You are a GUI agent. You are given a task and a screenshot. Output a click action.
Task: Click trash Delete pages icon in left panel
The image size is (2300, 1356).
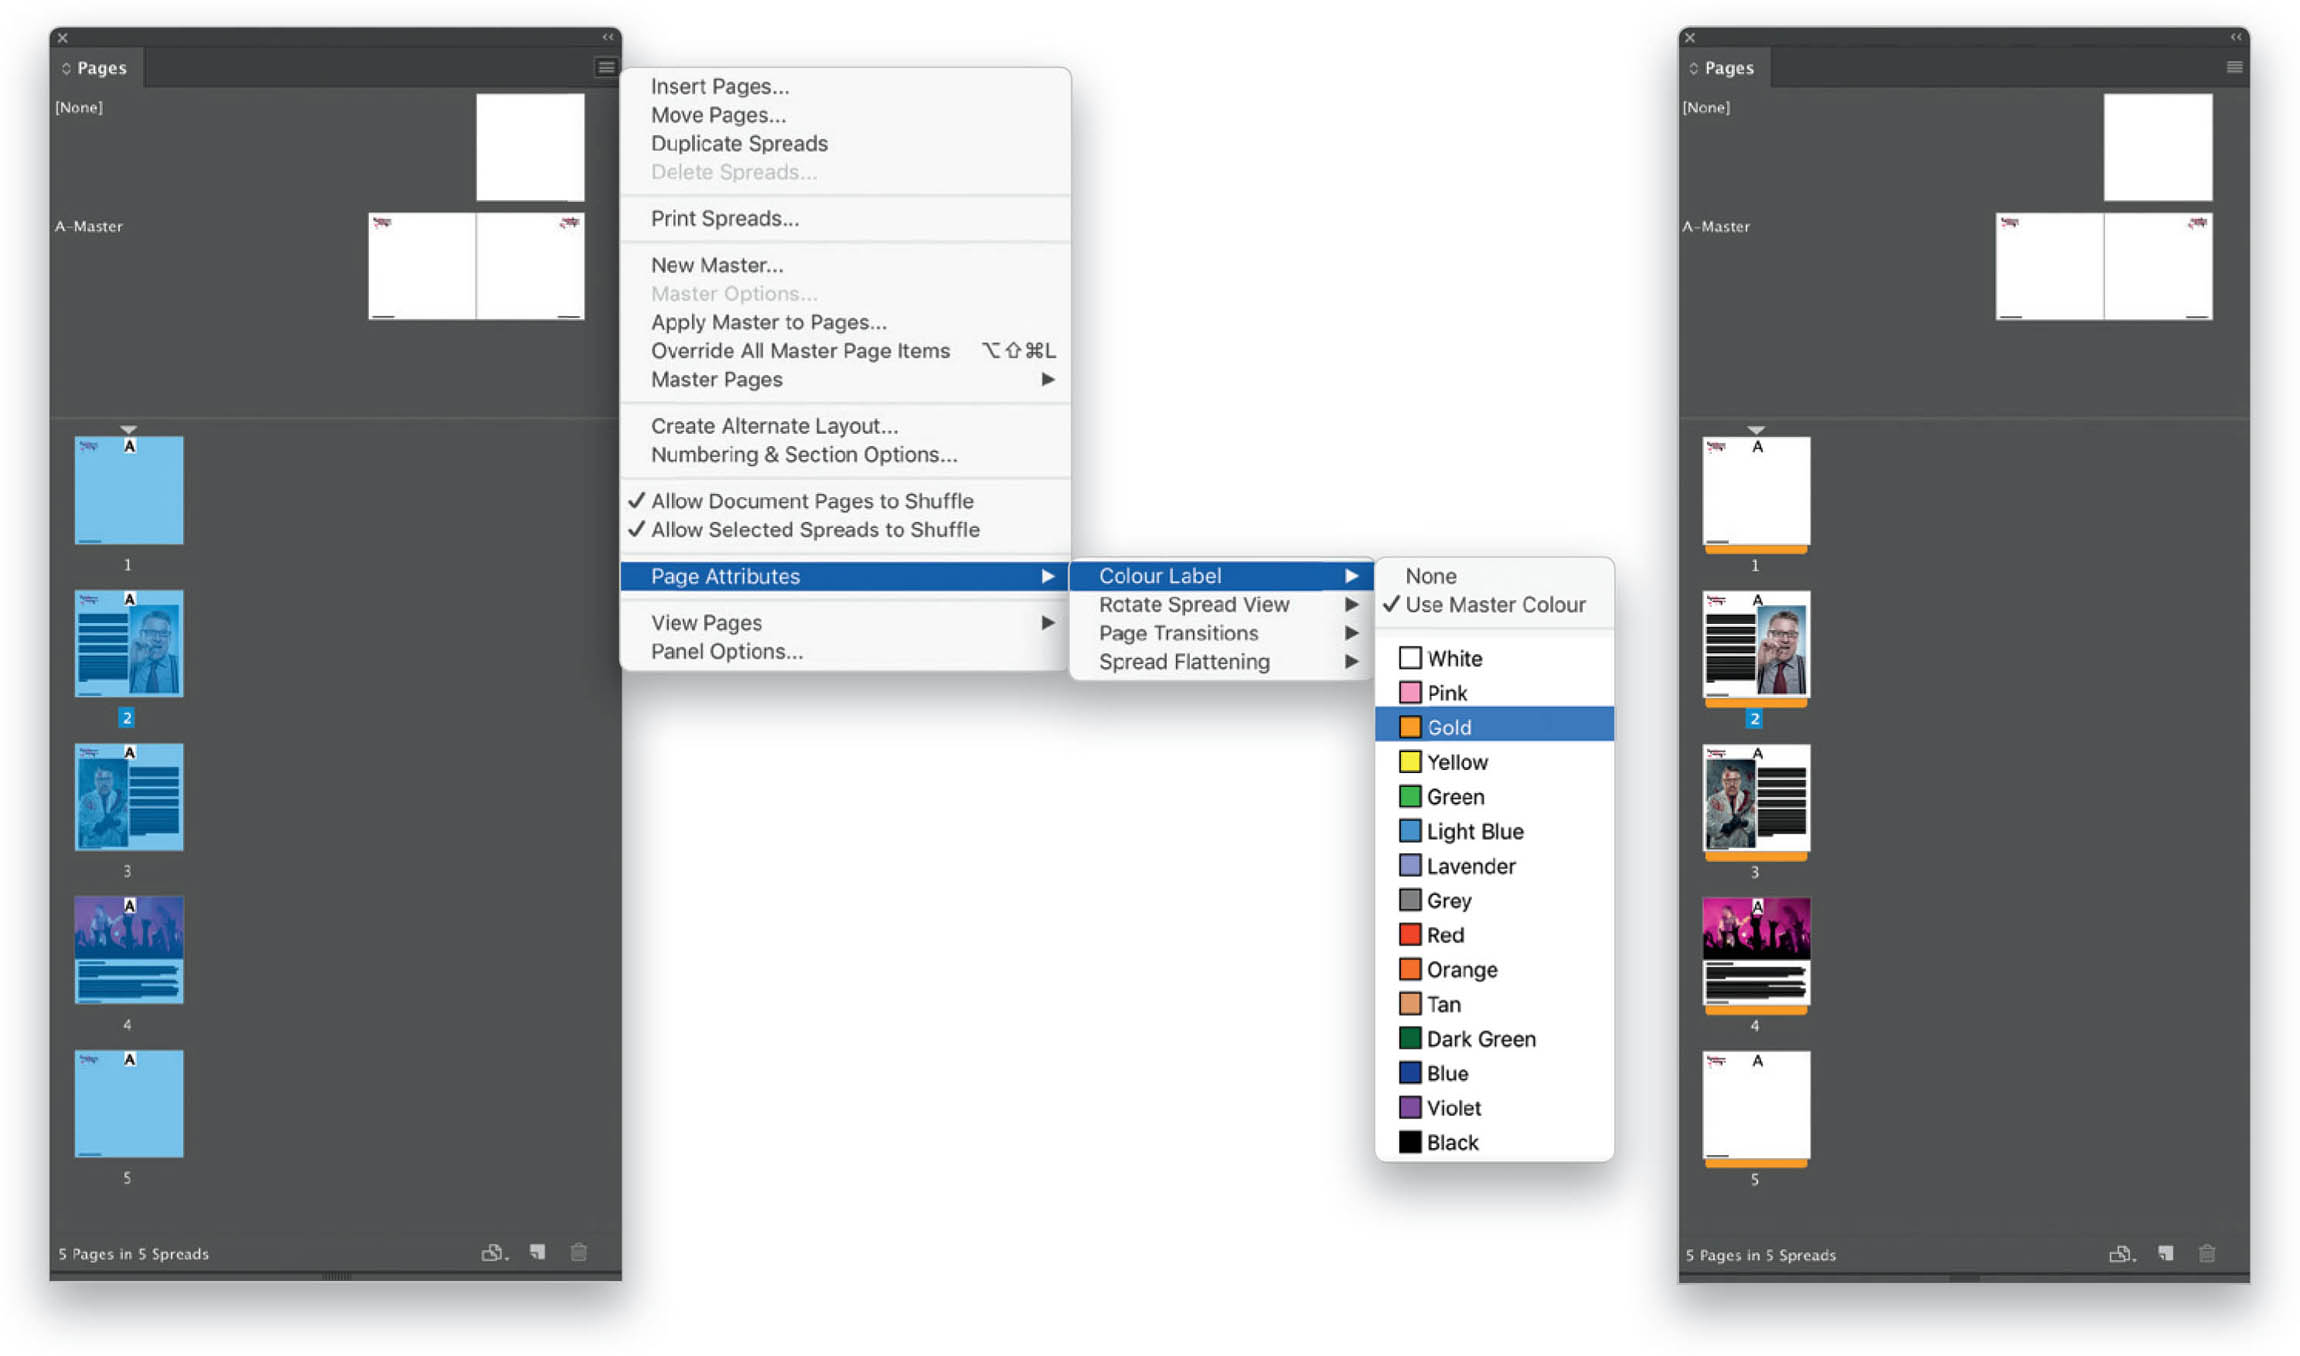[579, 1252]
